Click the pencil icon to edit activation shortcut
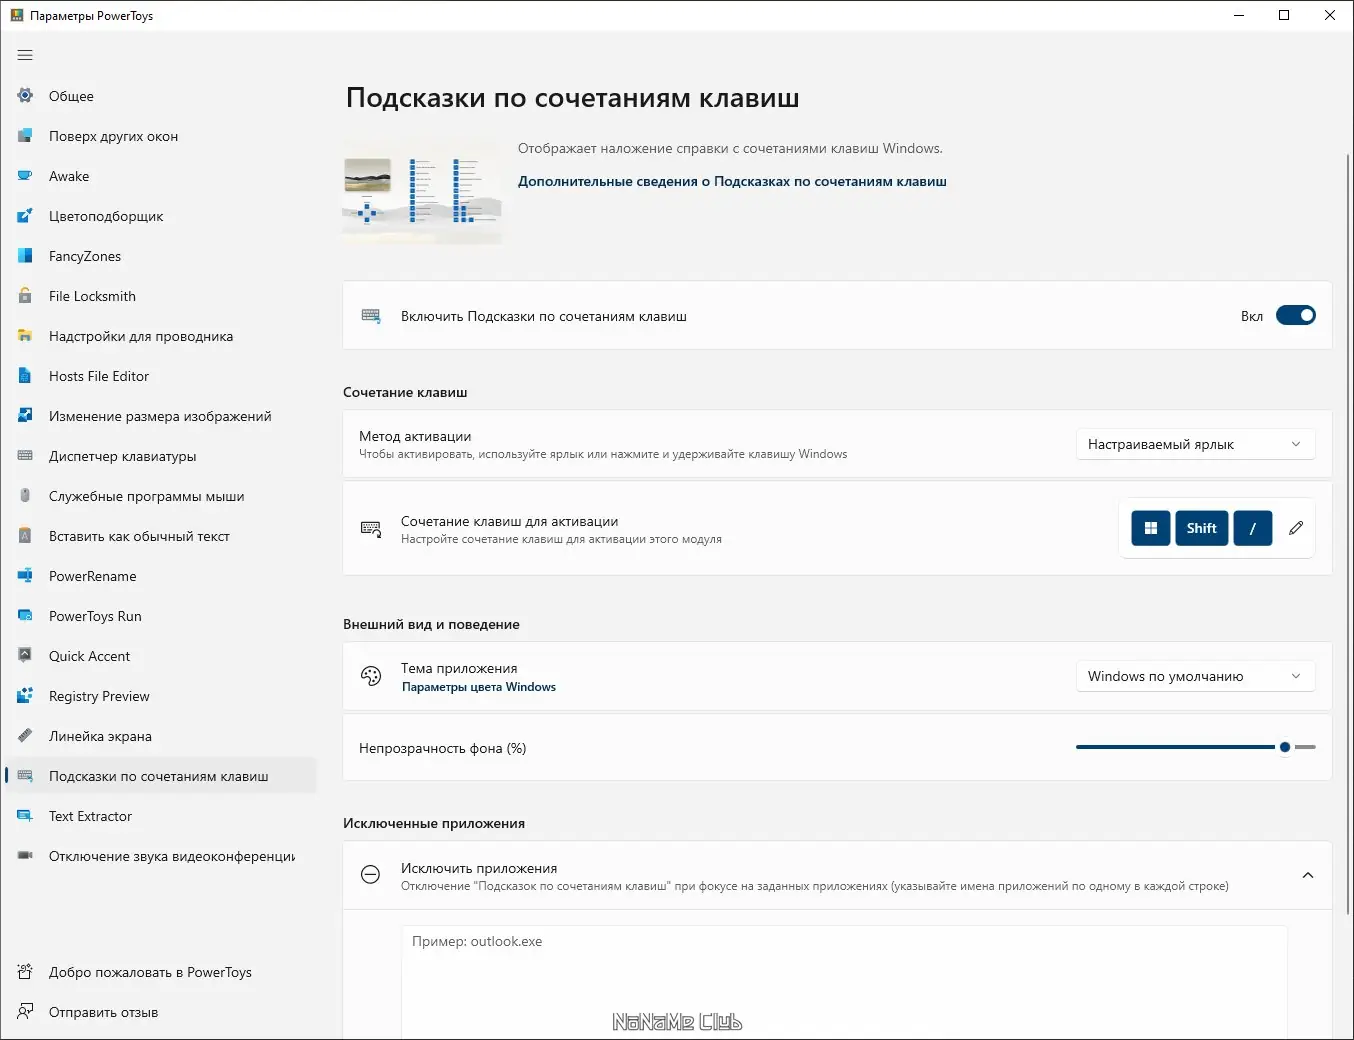The width and height of the screenshot is (1354, 1040). click(1295, 528)
